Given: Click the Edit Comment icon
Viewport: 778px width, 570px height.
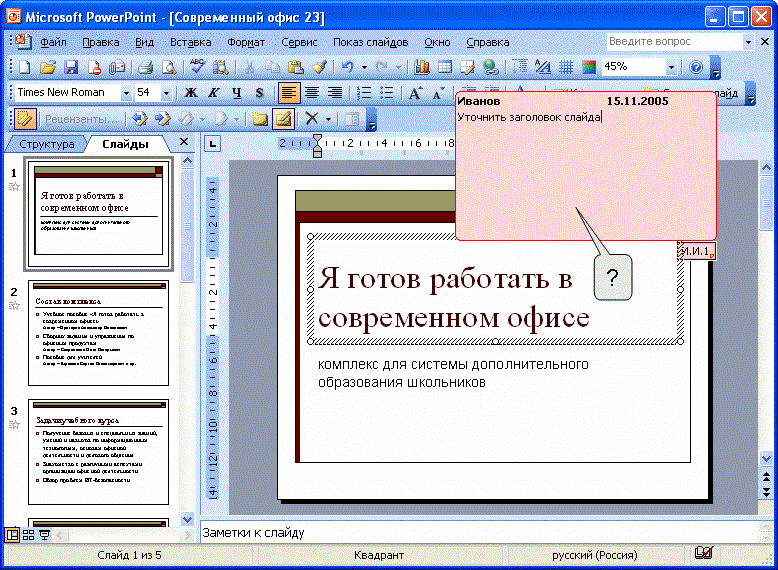Looking at the screenshot, I should tap(283, 119).
